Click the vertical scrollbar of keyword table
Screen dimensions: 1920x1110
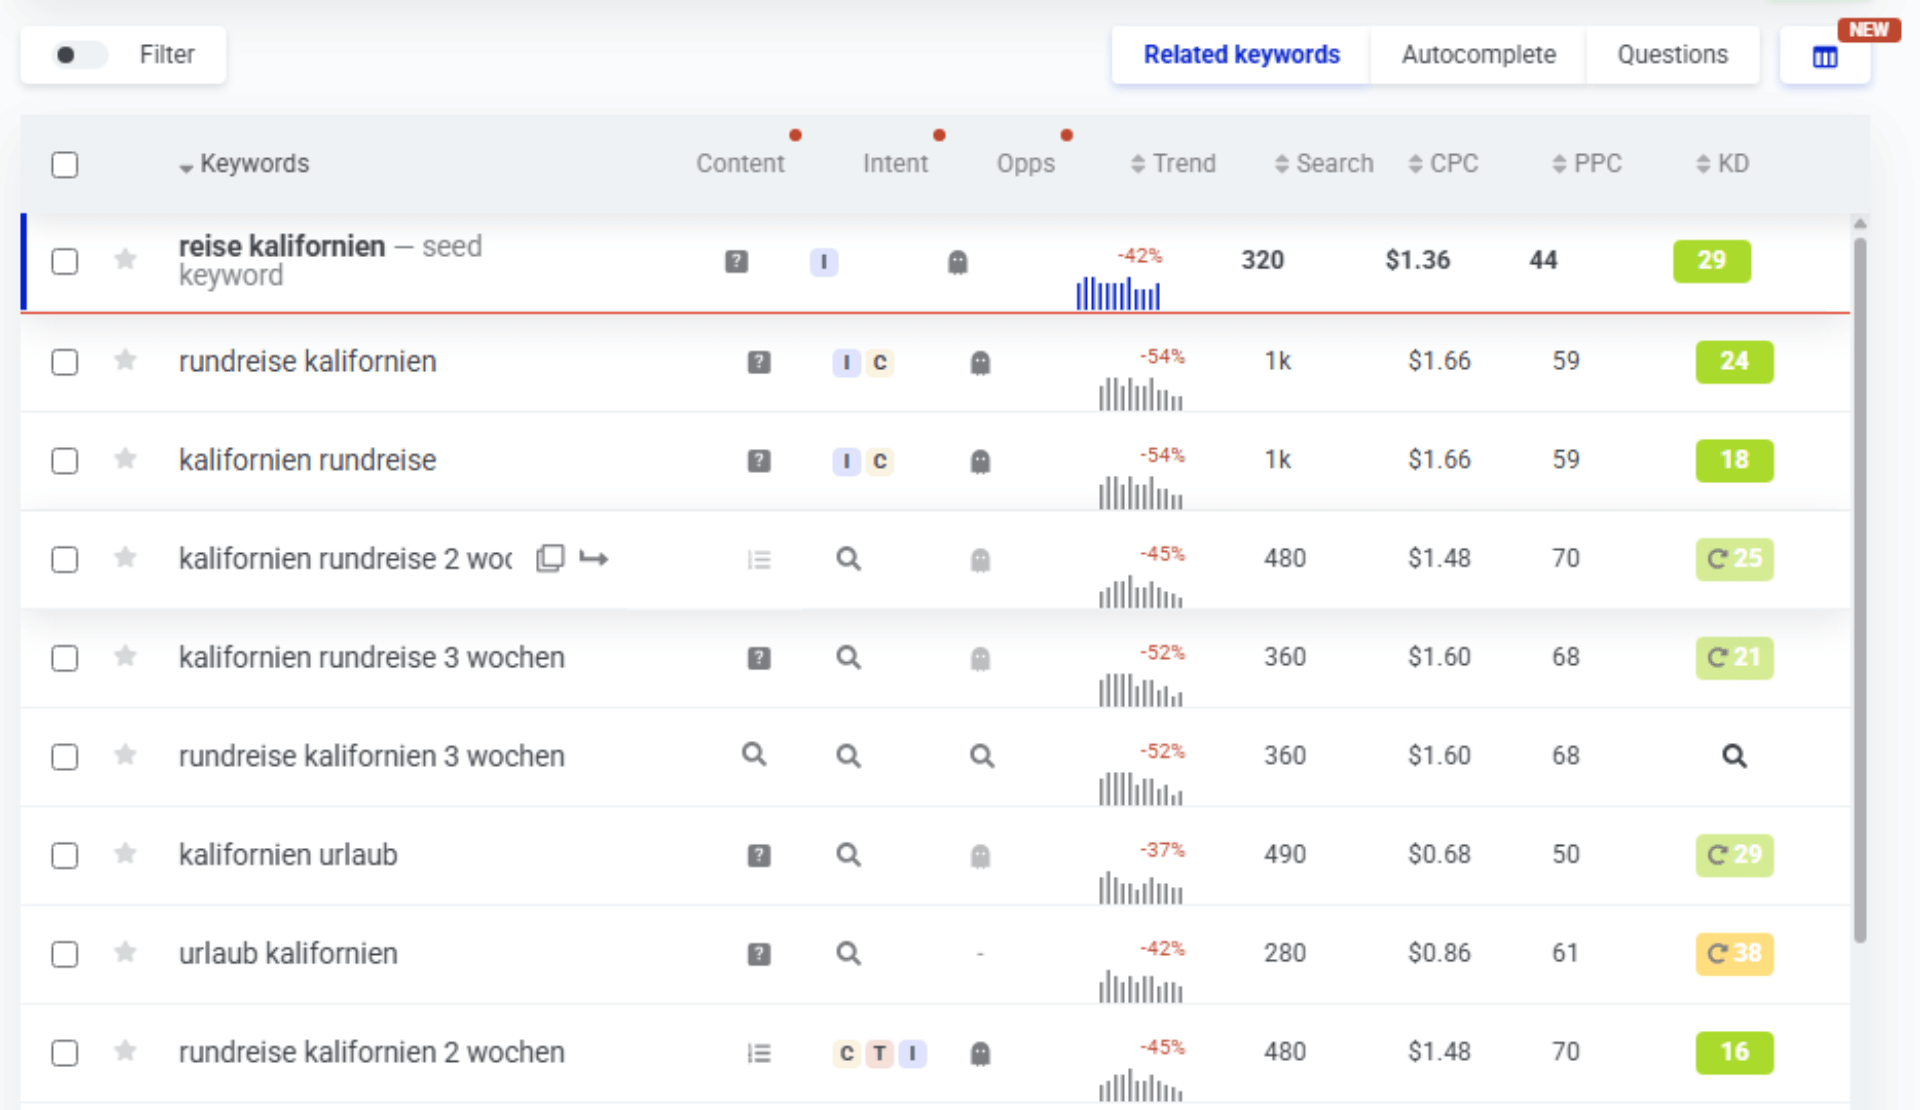pyautogui.click(x=1859, y=590)
